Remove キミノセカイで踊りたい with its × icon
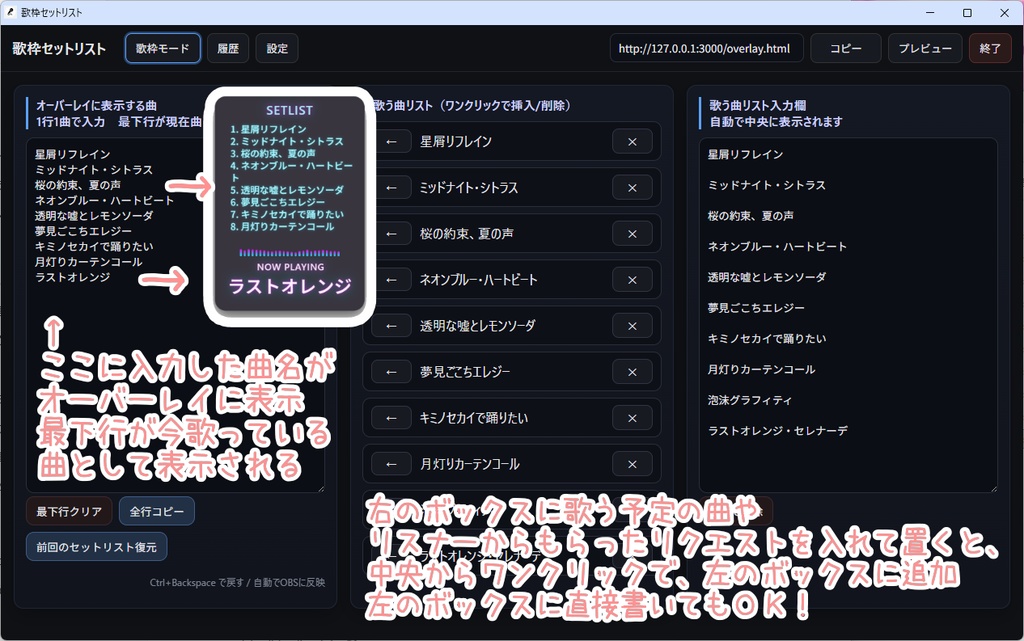The width and height of the screenshot is (1024, 641). tap(632, 417)
